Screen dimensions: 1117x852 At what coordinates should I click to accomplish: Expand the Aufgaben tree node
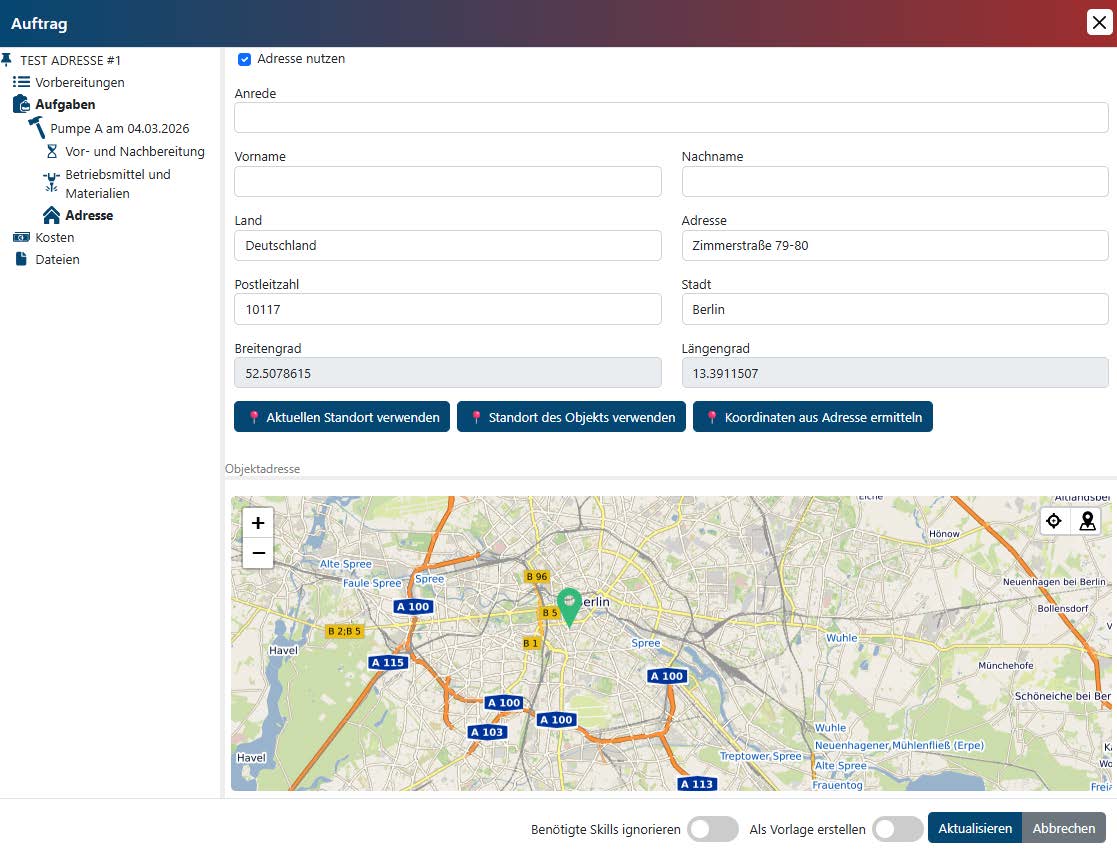[x=65, y=104]
